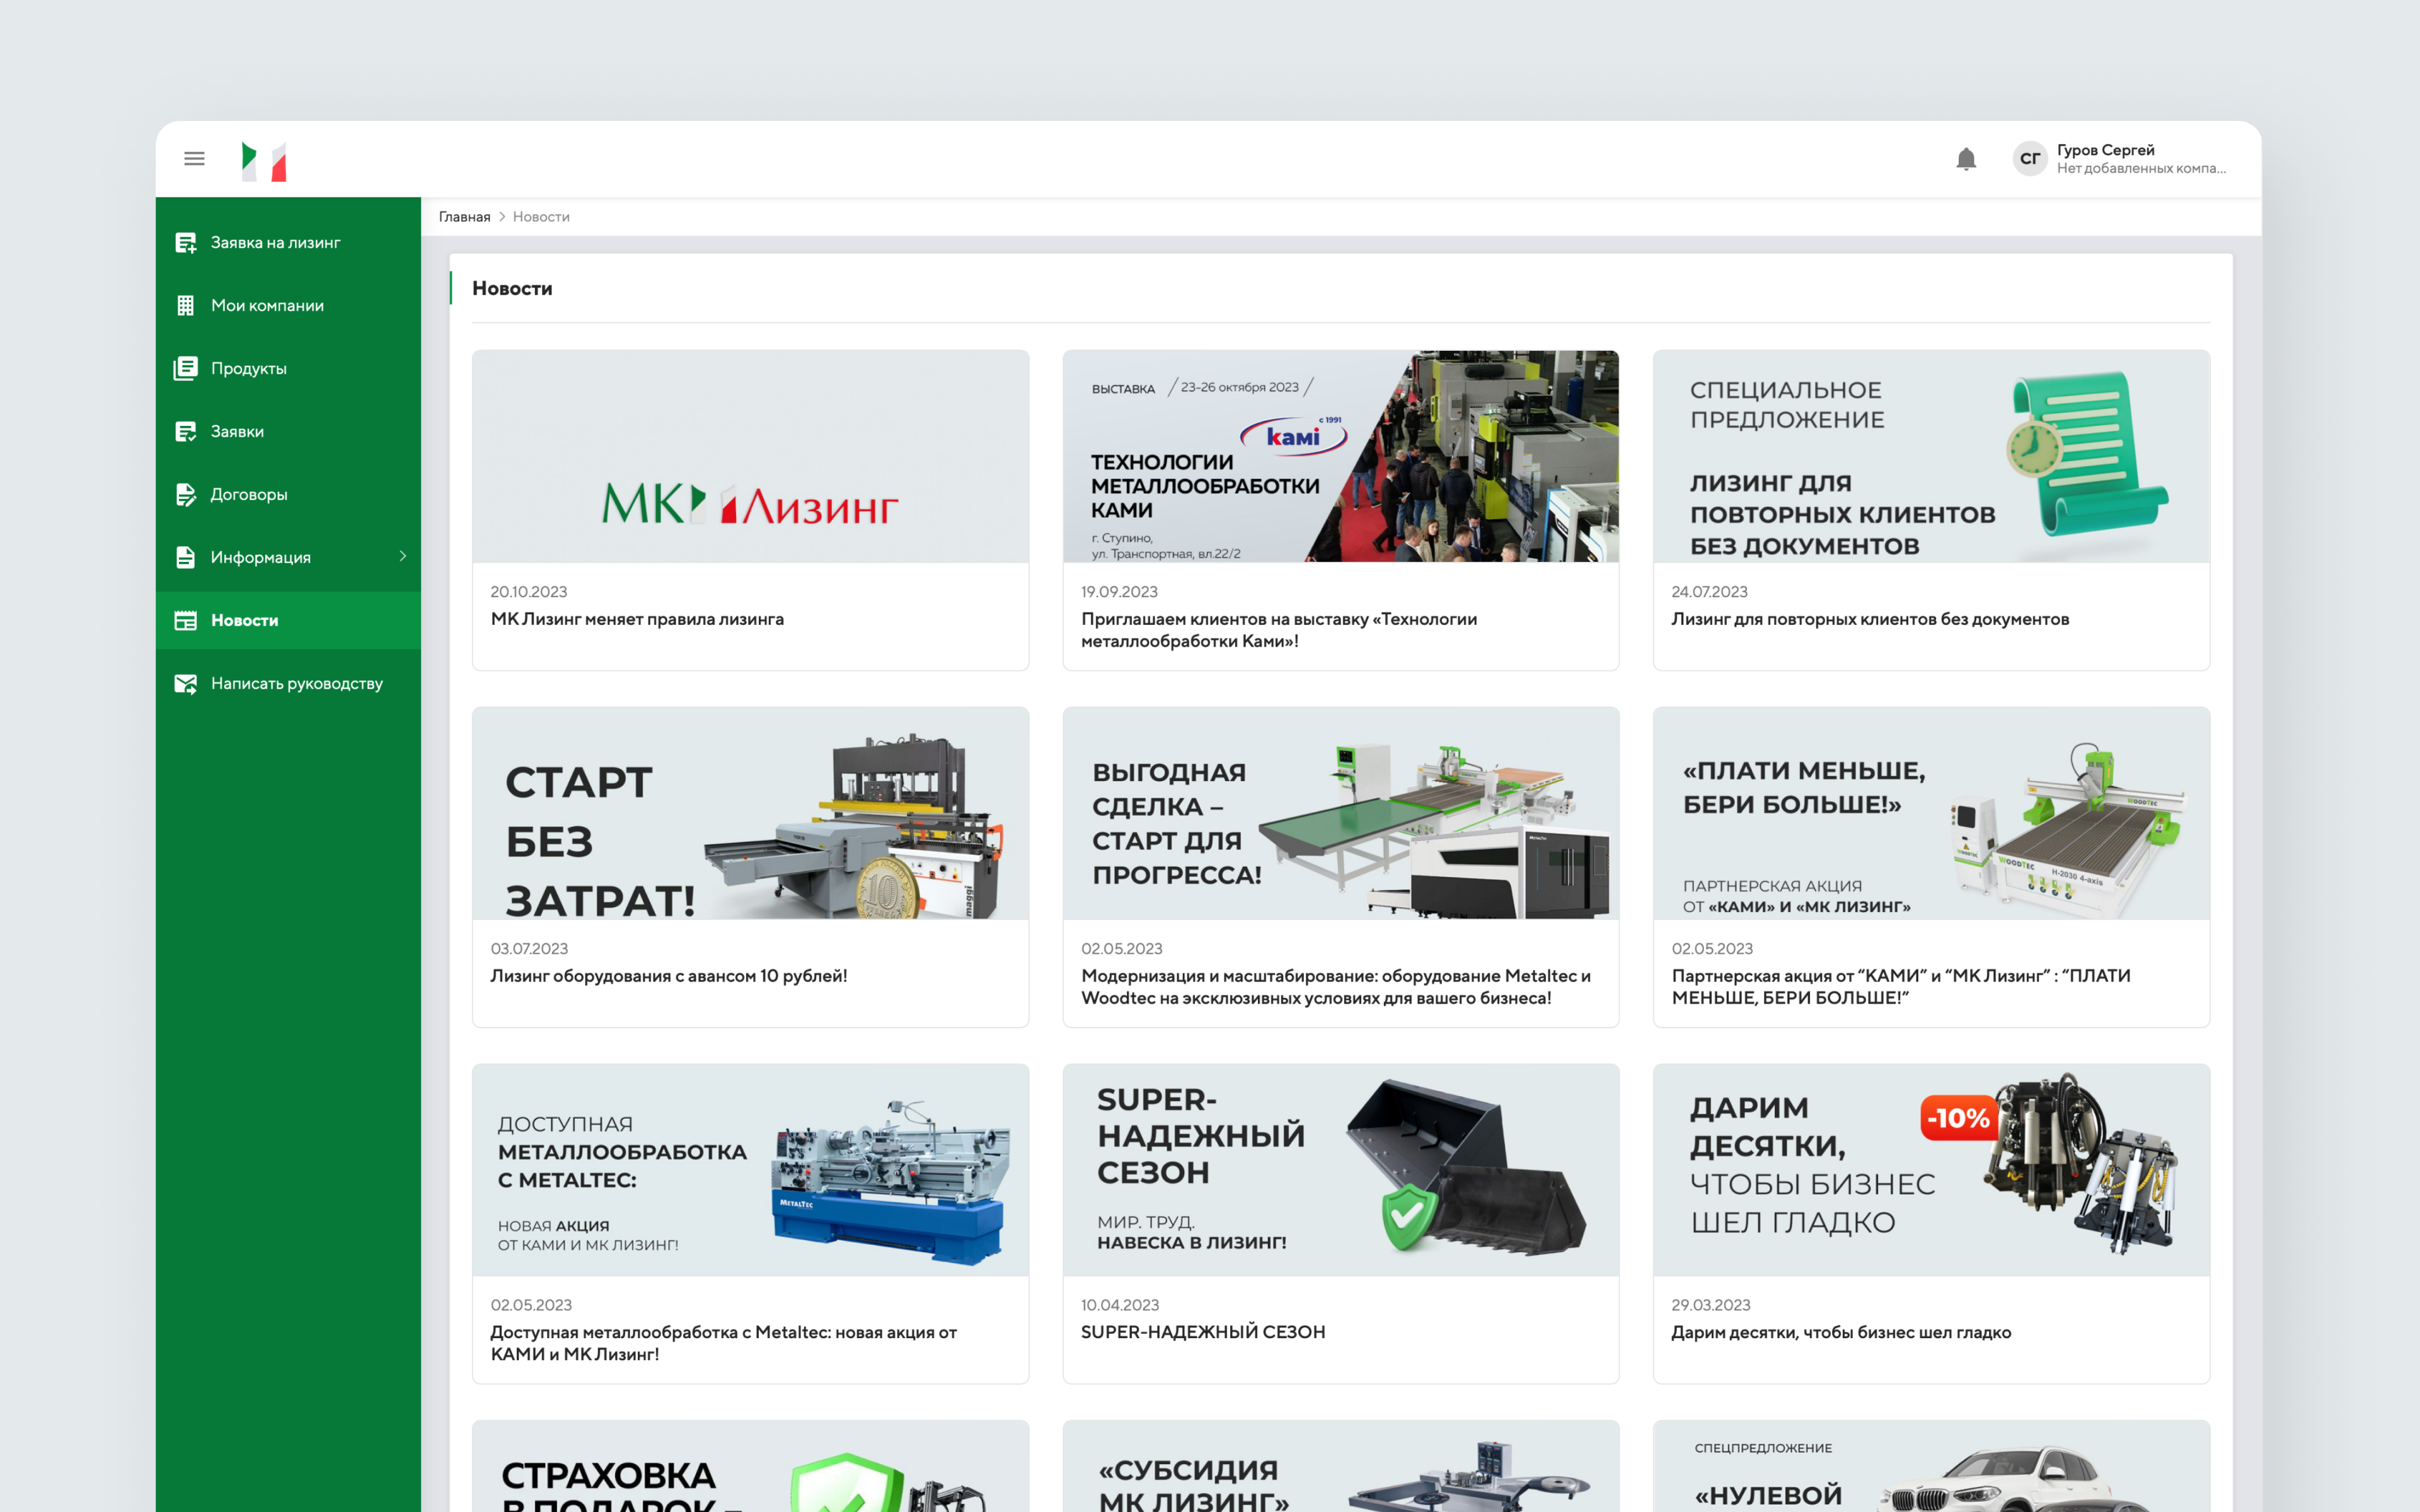Select Новости in the sidebar menu

[244, 621]
